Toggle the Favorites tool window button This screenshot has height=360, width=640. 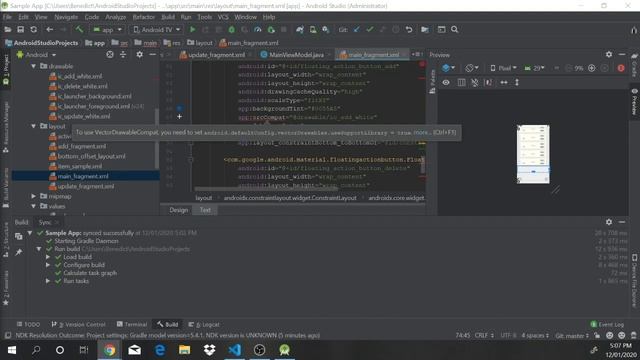[x=6, y=288]
